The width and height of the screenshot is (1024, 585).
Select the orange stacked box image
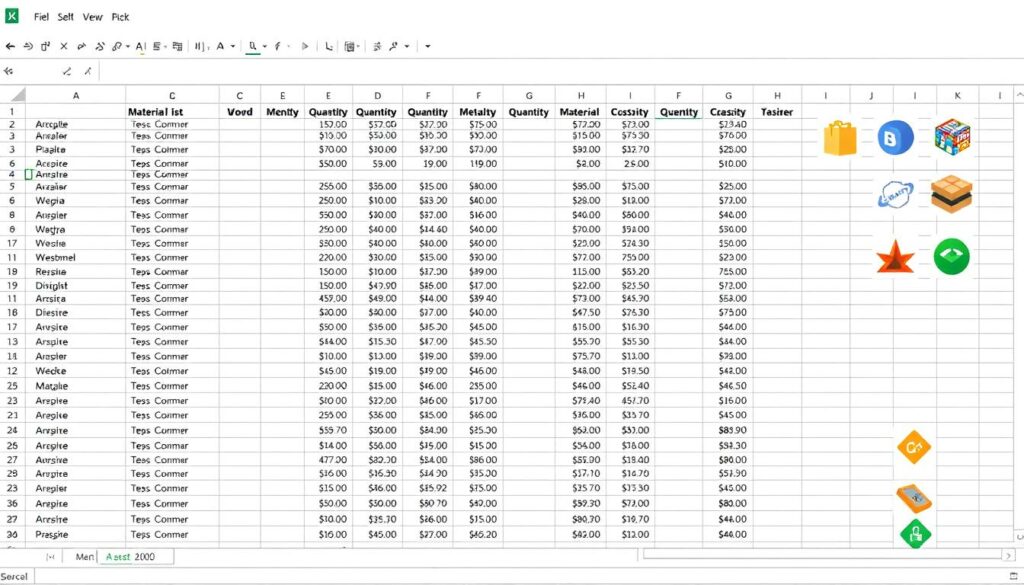pyautogui.click(x=952, y=194)
